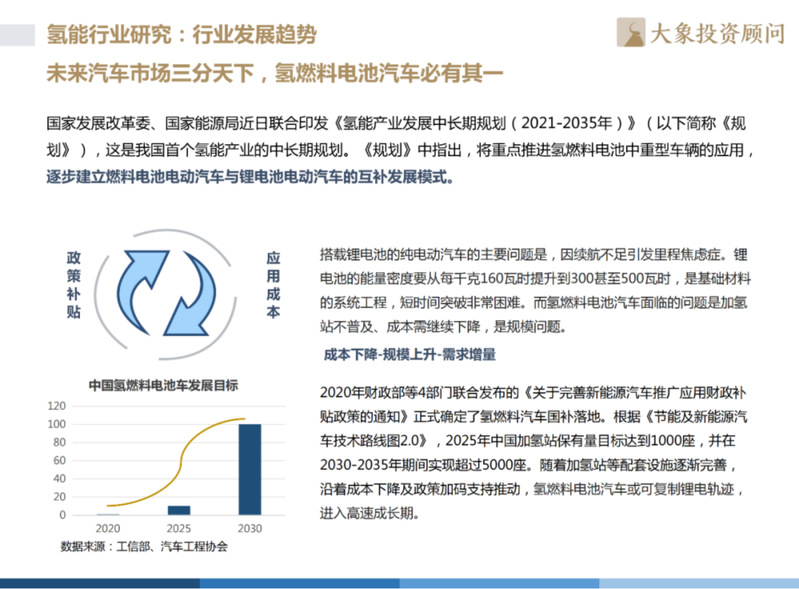This screenshot has height=589, width=799.
Task: Click the small 2025 bar in the chart
Action: [179, 509]
